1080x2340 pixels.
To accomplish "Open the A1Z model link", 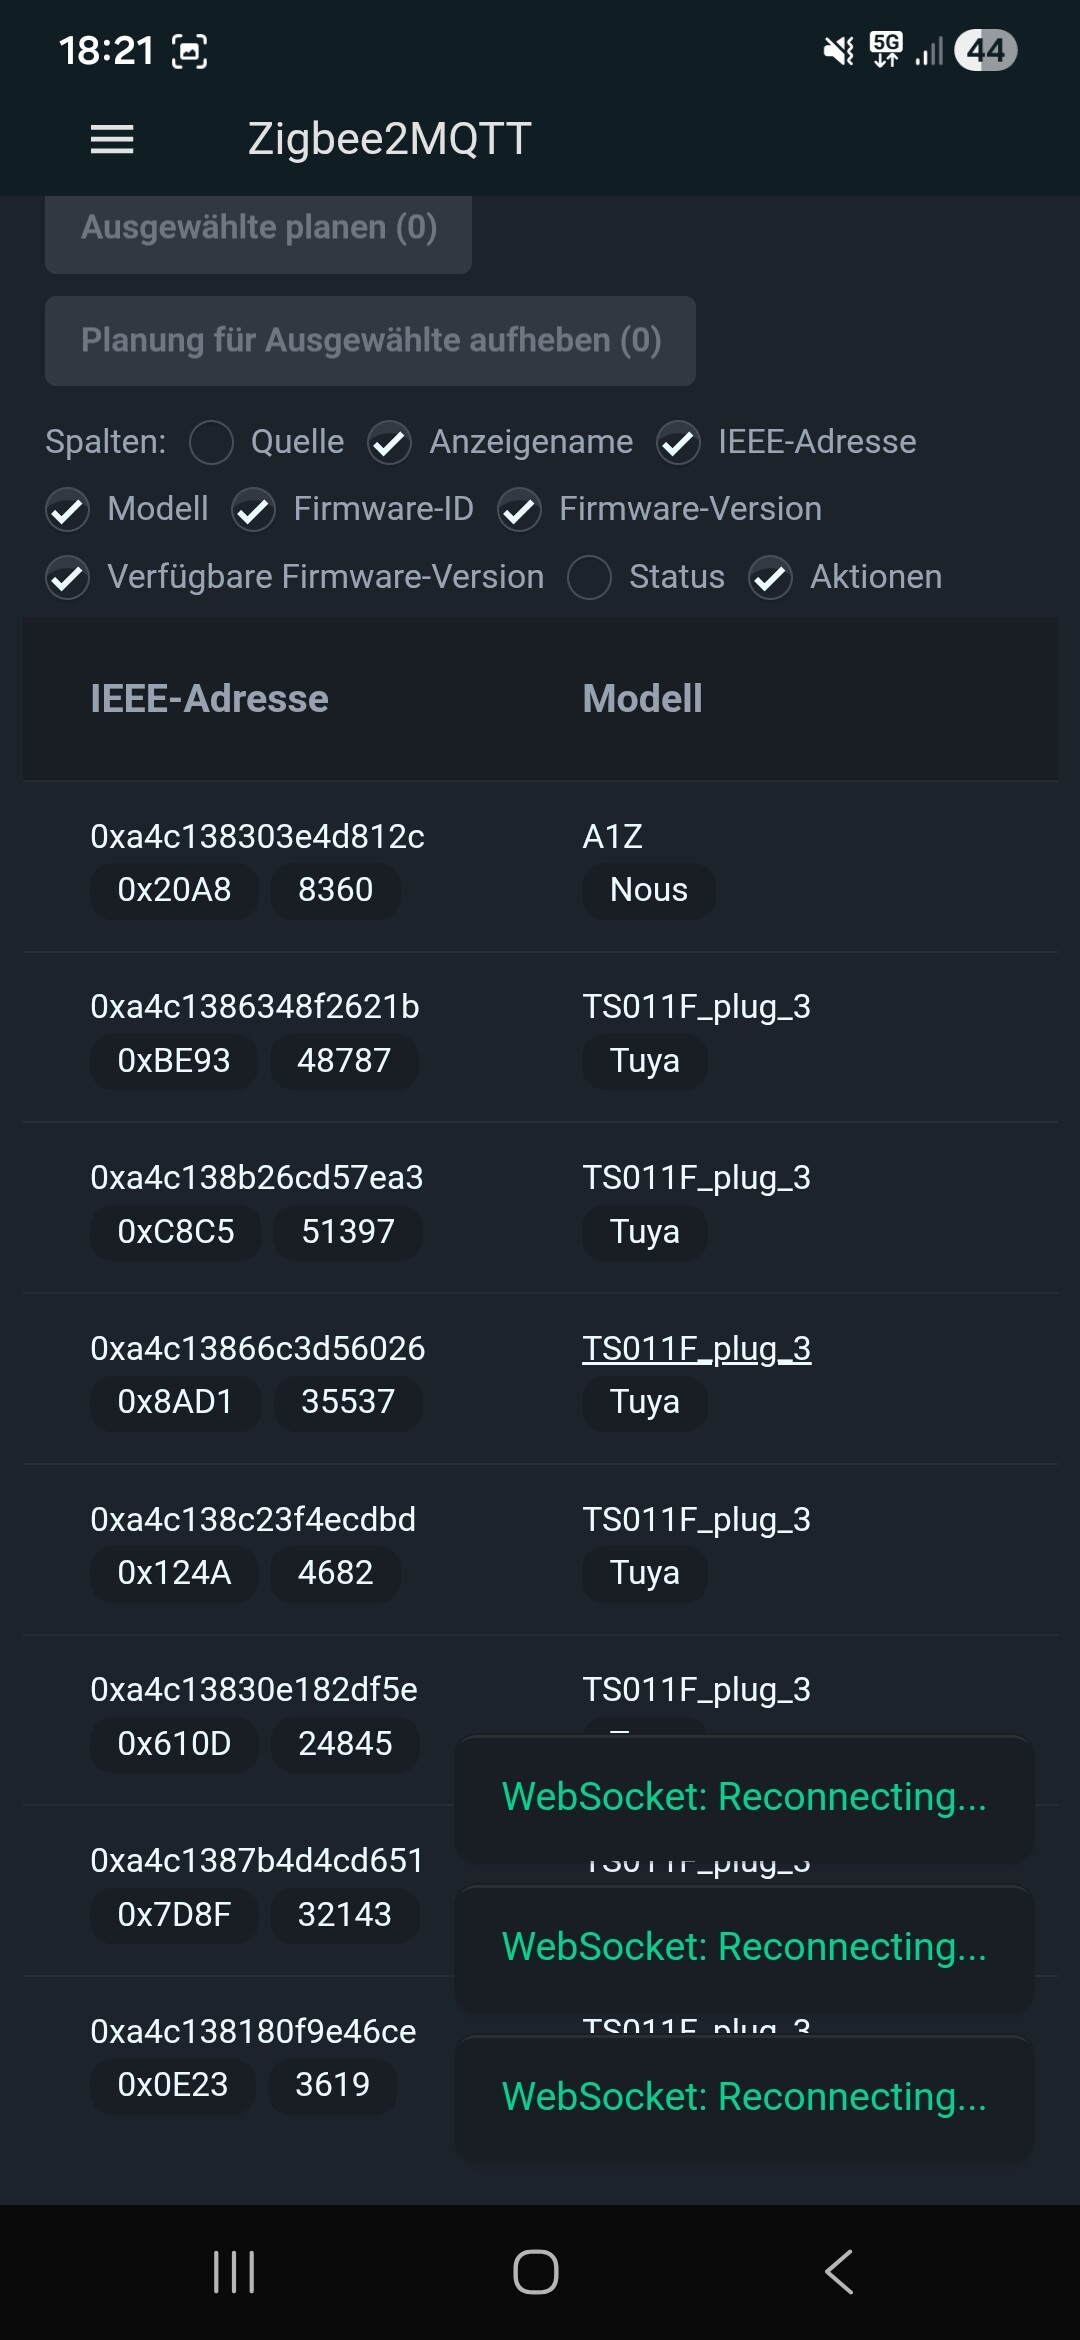I will (x=612, y=836).
